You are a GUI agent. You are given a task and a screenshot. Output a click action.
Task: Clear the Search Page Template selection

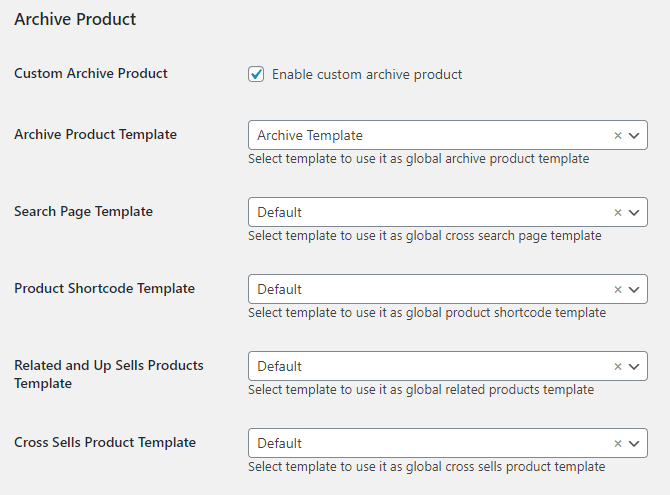pyautogui.click(x=617, y=212)
